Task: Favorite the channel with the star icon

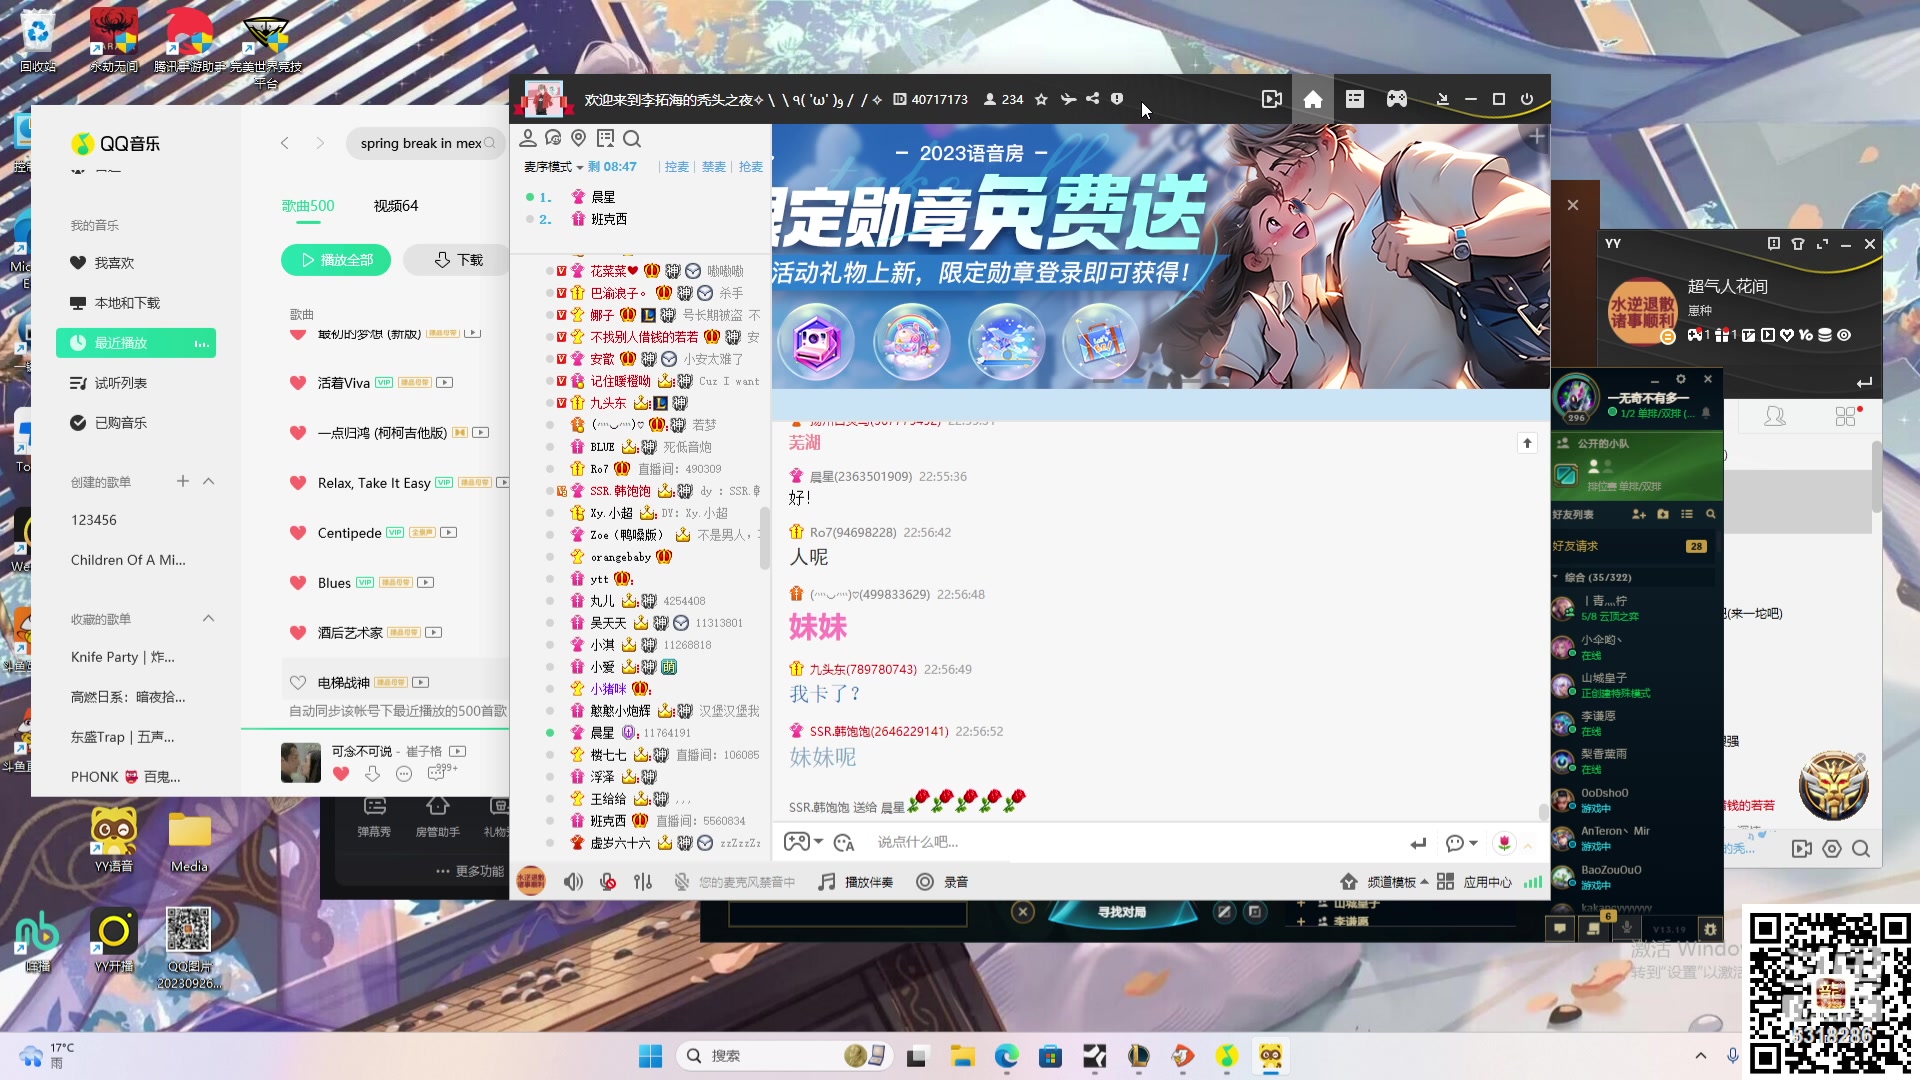Action: tap(1041, 99)
